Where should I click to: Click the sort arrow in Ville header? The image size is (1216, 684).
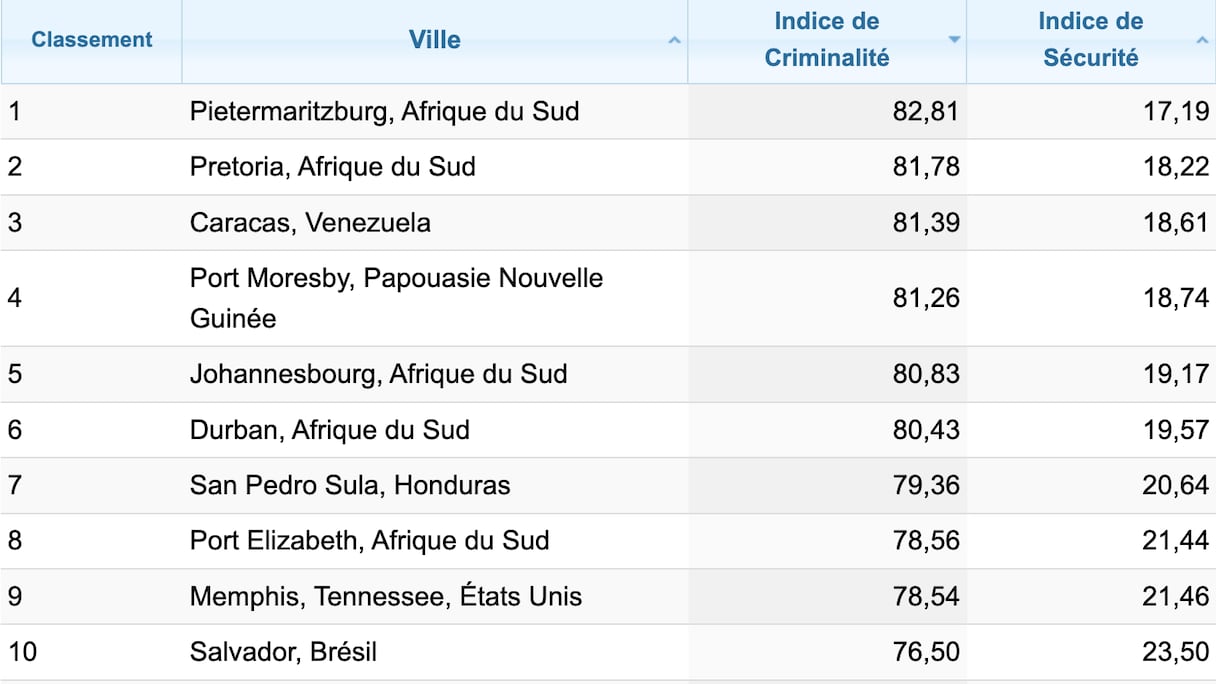pos(674,41)
